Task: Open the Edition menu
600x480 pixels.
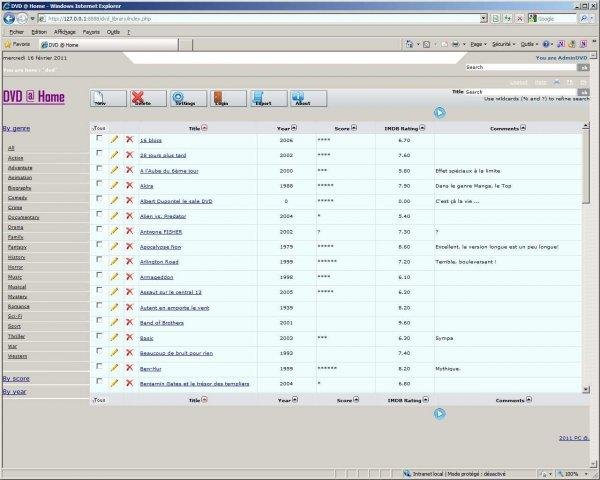Action: pos(39,32)
